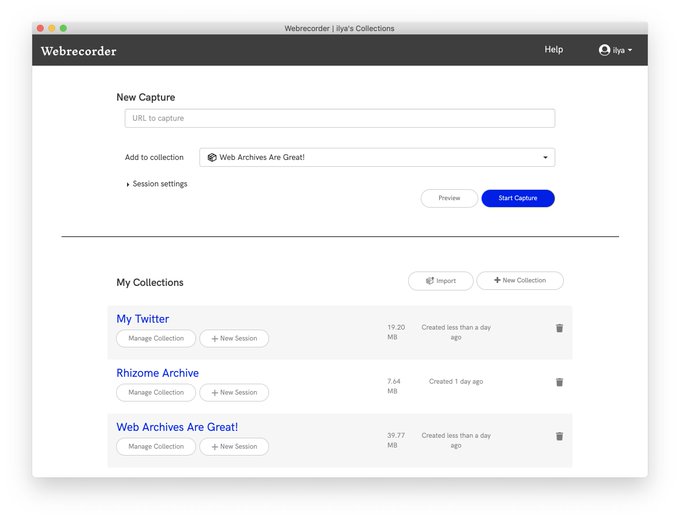Create a New Collection
This screenshot has width=680, height=520.
pyautogui.click(x=520, y=280)
